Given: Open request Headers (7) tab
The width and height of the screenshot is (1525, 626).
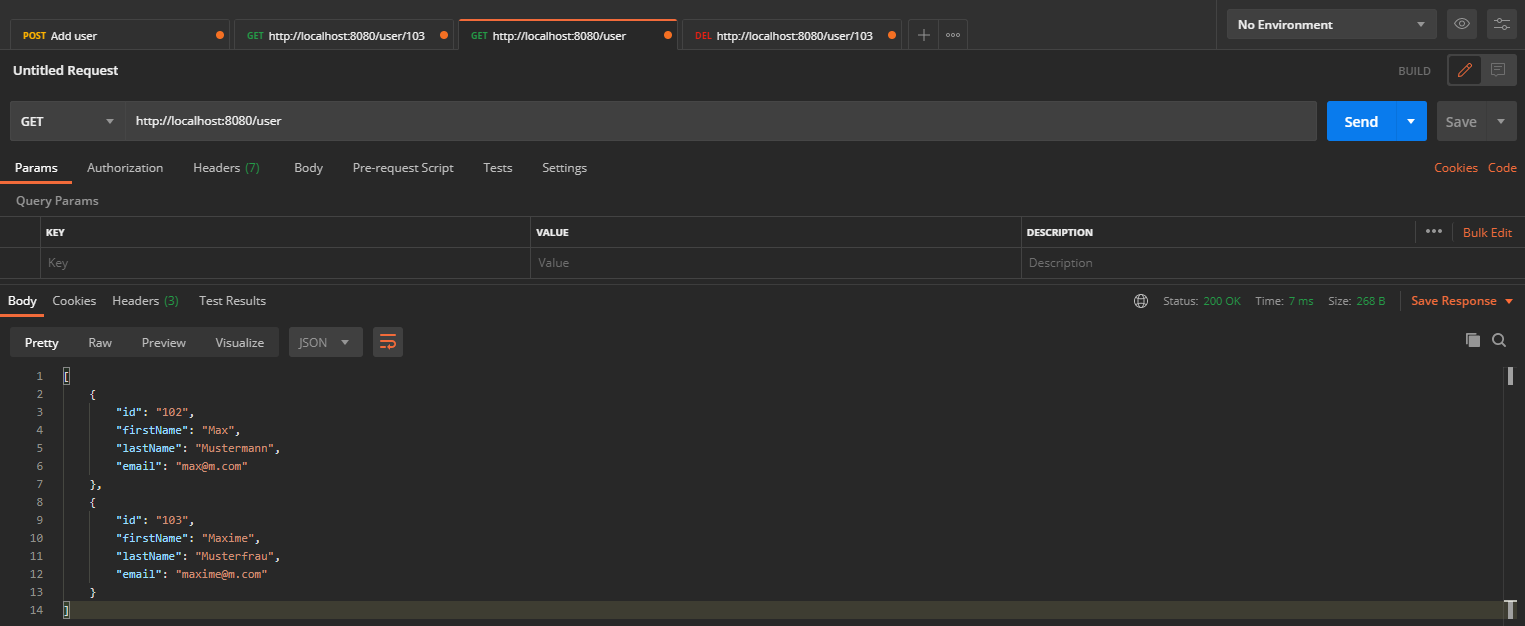Looking at the screenshot, I should click(x=226, y=168).
